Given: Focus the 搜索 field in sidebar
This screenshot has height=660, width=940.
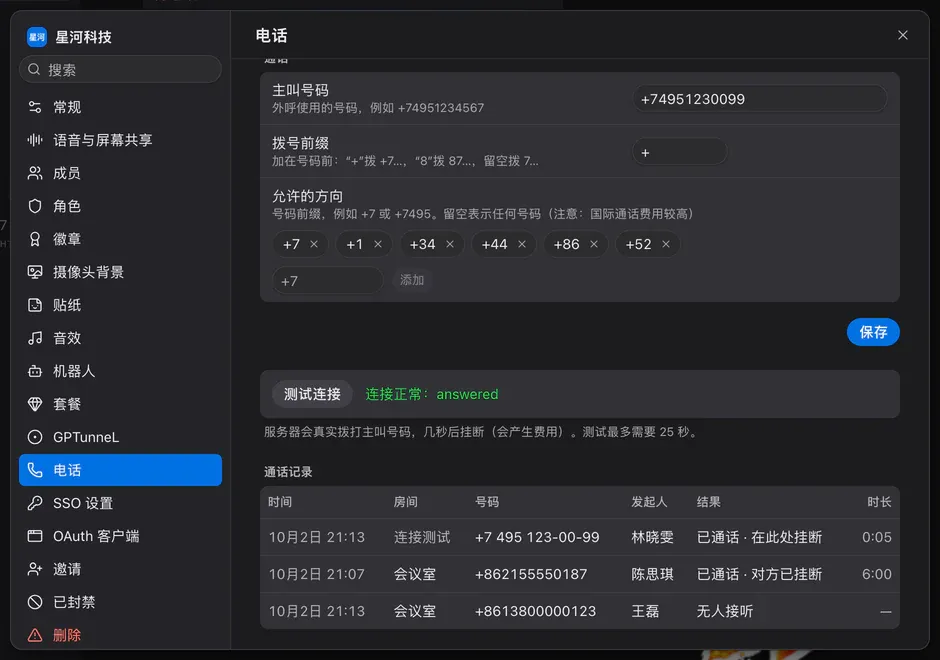Looking at the screenshot, I should point(120,70).
